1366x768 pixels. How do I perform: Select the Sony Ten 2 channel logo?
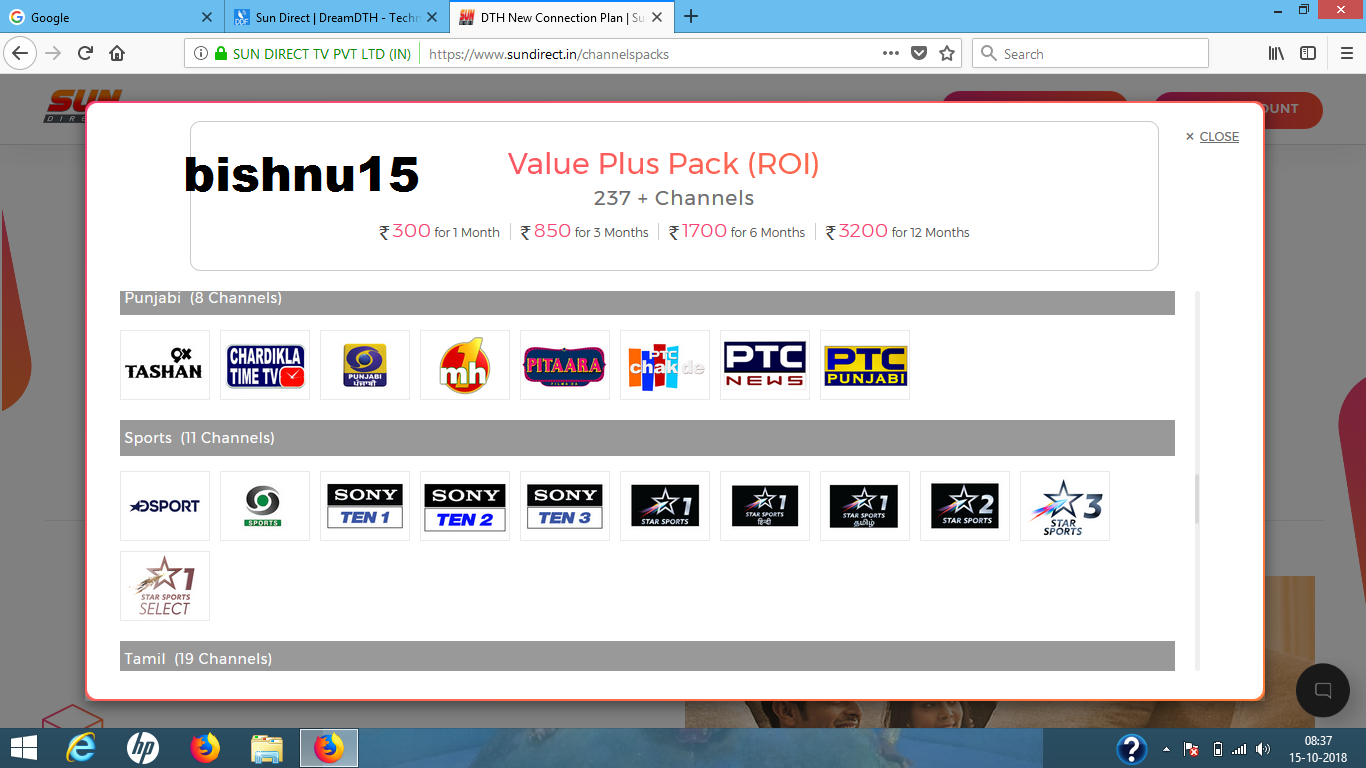coord(465,506)
